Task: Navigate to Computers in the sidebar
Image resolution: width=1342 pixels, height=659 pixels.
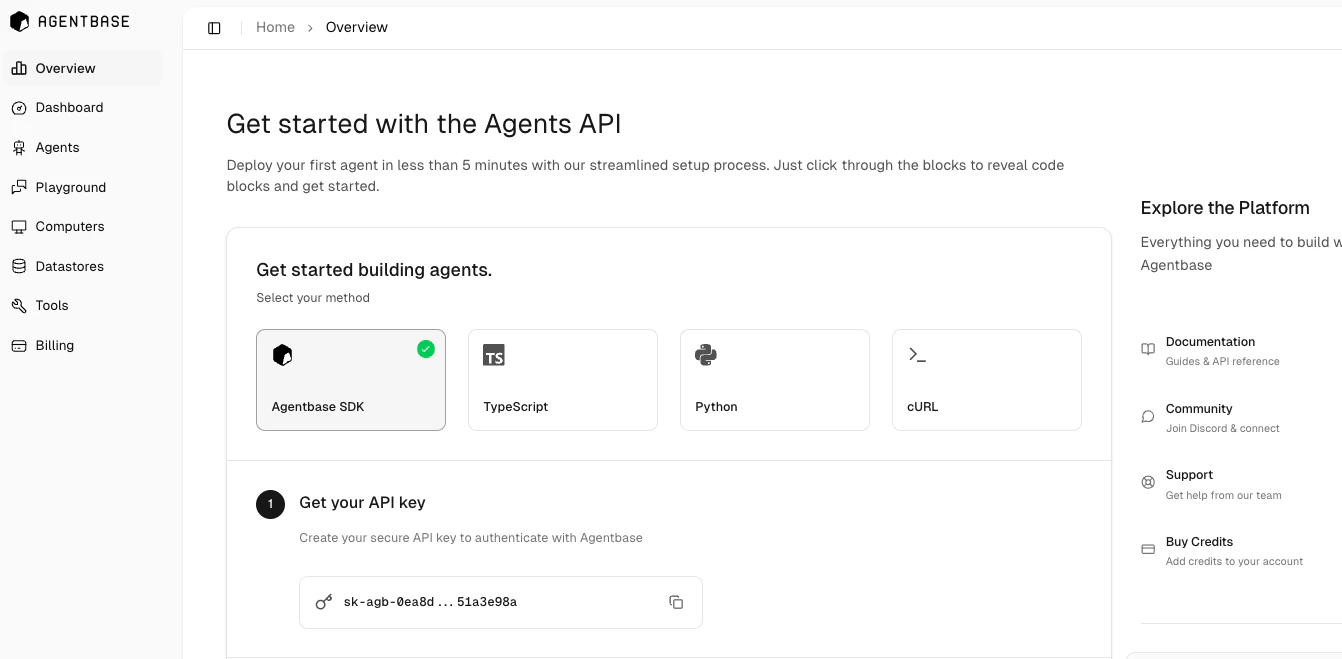Action: (83, 227)
